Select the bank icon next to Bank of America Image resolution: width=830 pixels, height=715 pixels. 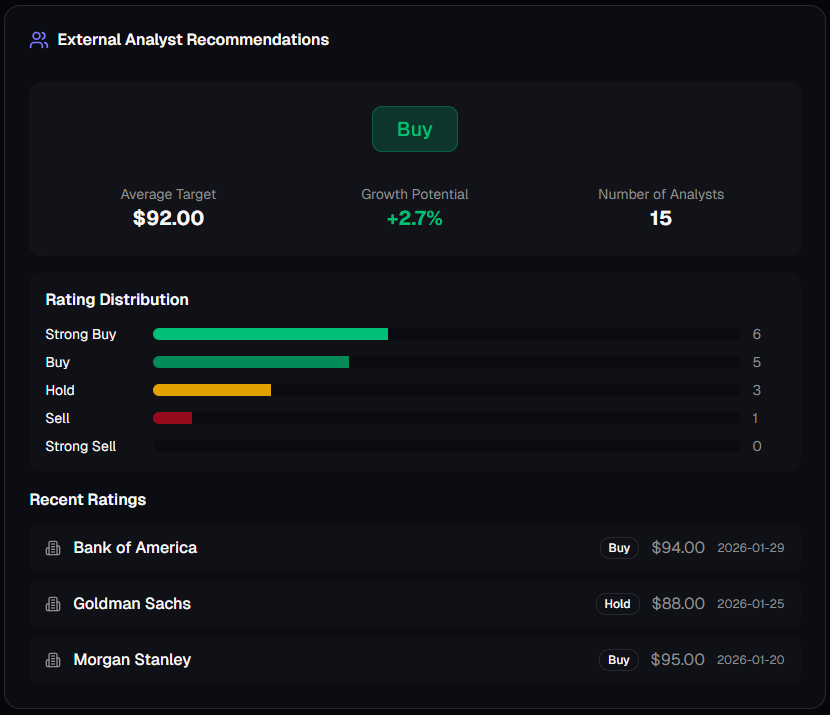coord(52,548)
